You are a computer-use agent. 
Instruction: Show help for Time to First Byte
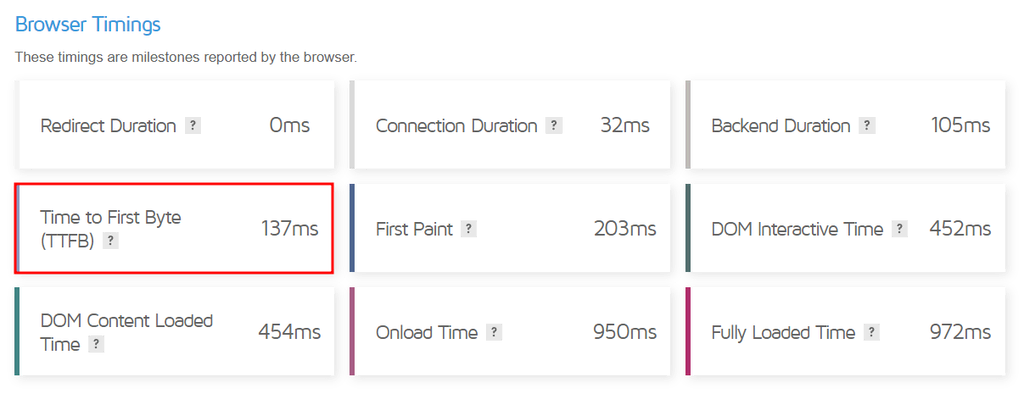(x=111, y=241)
